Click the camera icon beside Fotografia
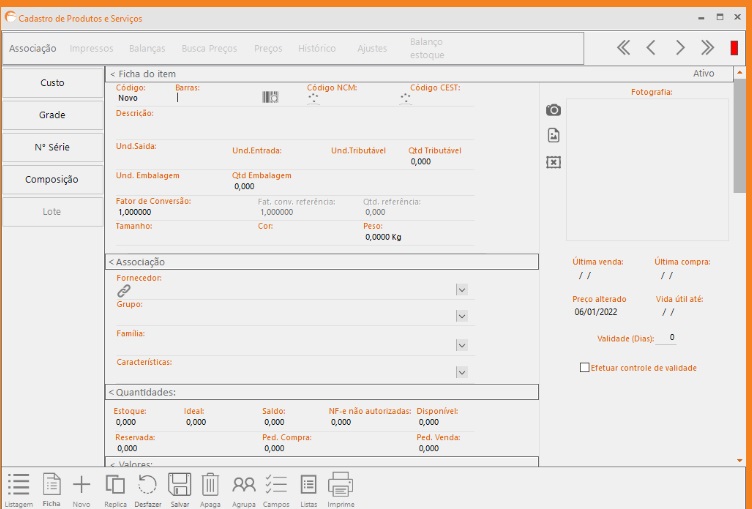The height and width of the screenshot is (509, 752). [x=553, y=110]
